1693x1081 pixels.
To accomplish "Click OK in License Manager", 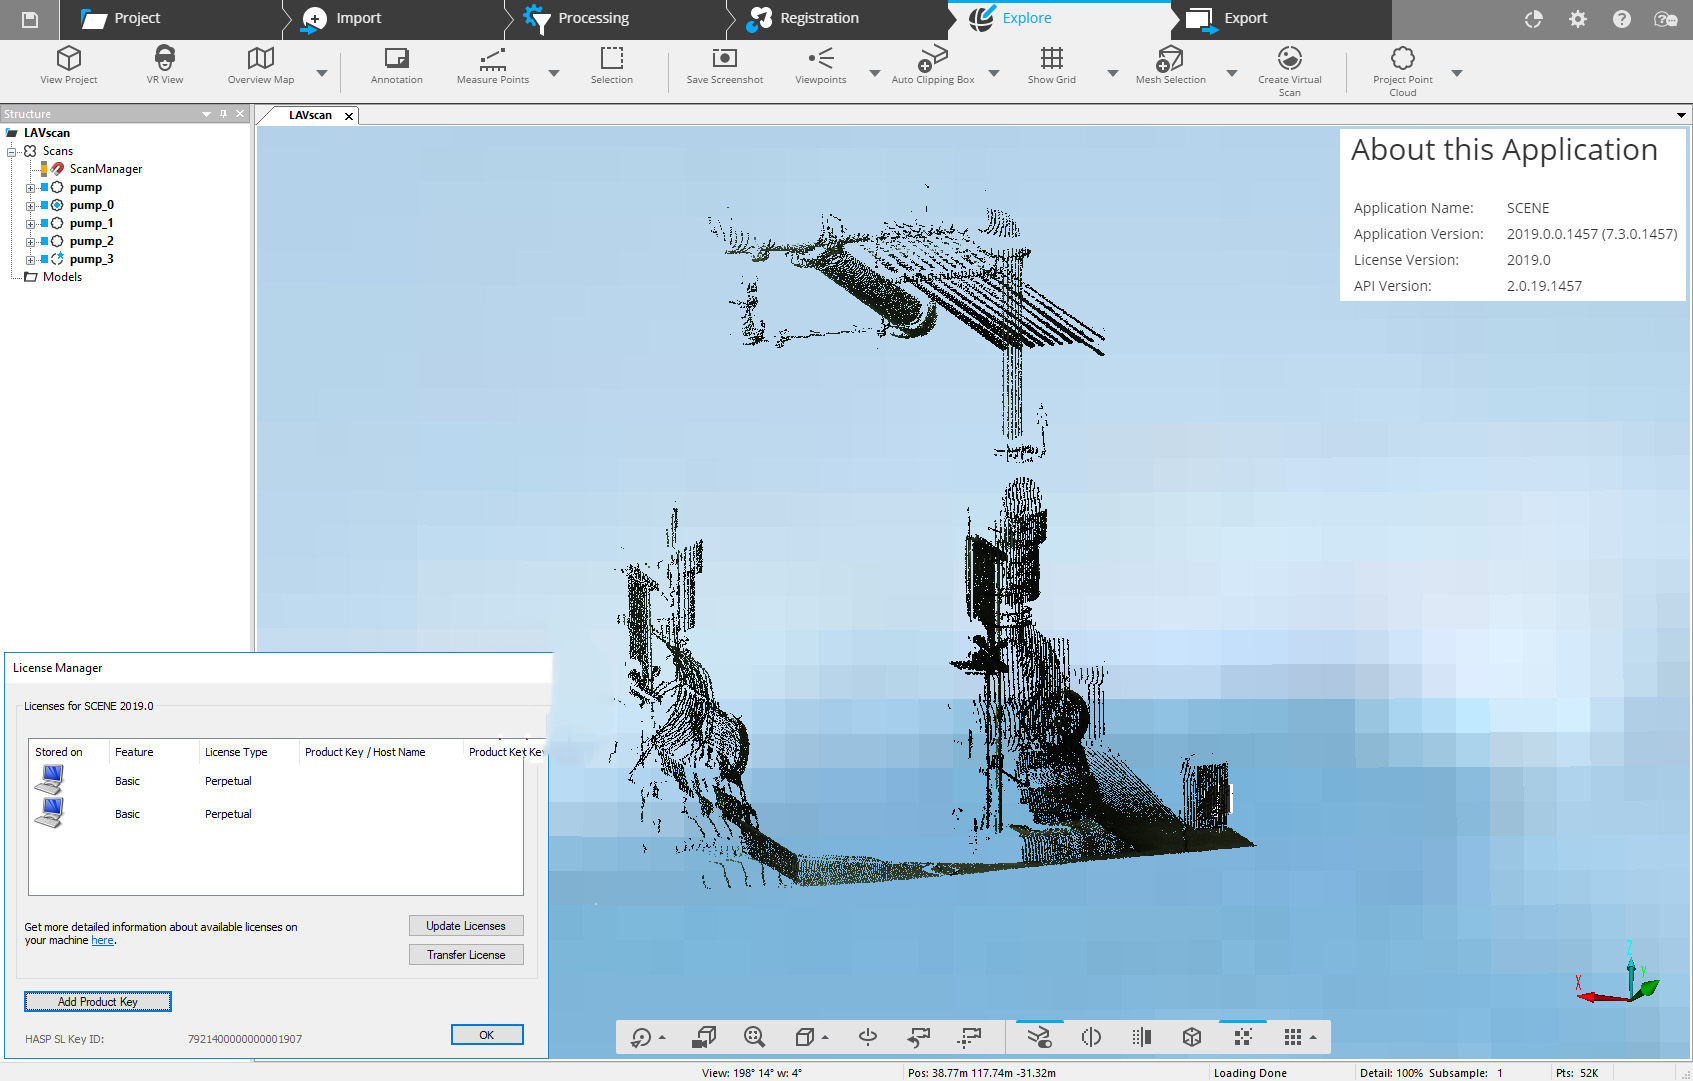I will [x=487, y=1035].
